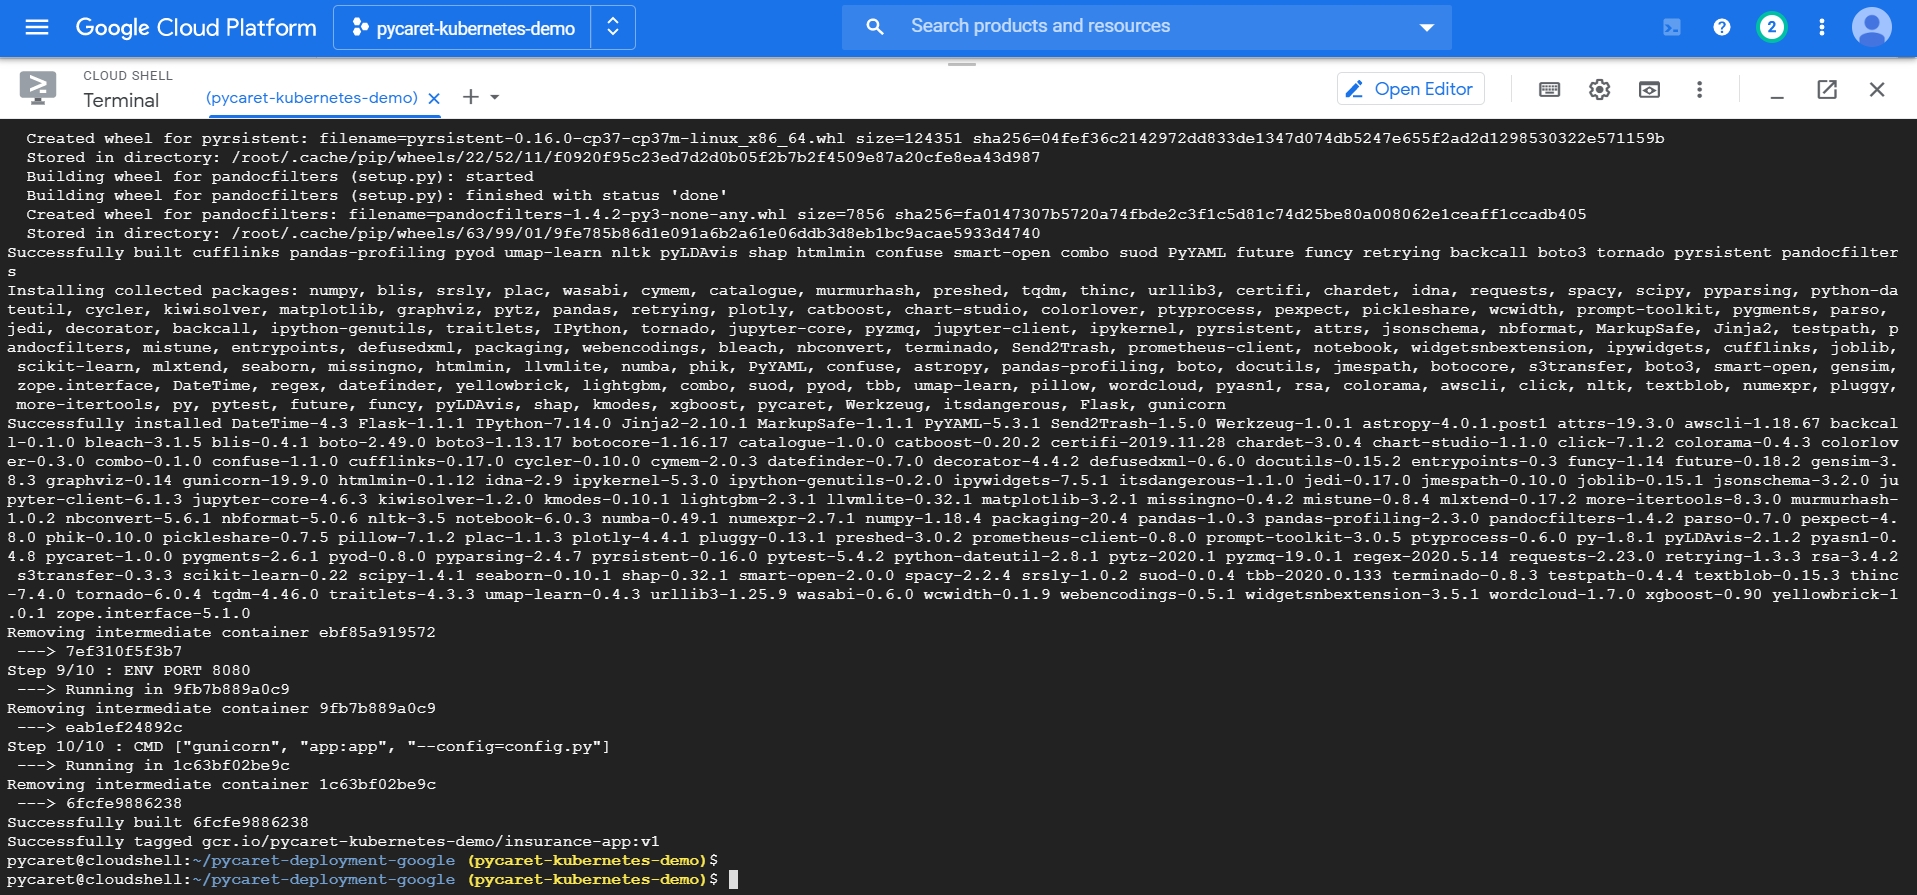Click the Google Cloud Platform logo text
The height and width of the screenshot is (895, 1917).
(x=196, y=27)
